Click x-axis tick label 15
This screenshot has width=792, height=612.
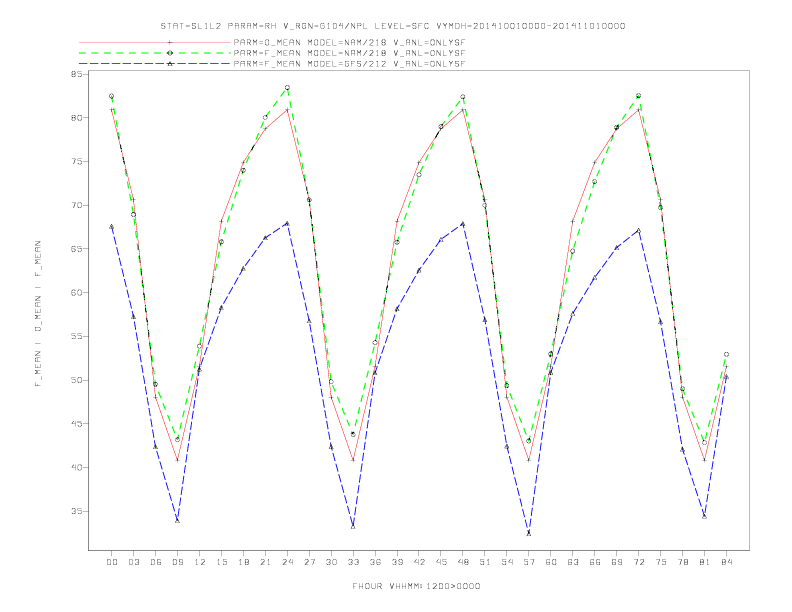click(x=222, y=562)
